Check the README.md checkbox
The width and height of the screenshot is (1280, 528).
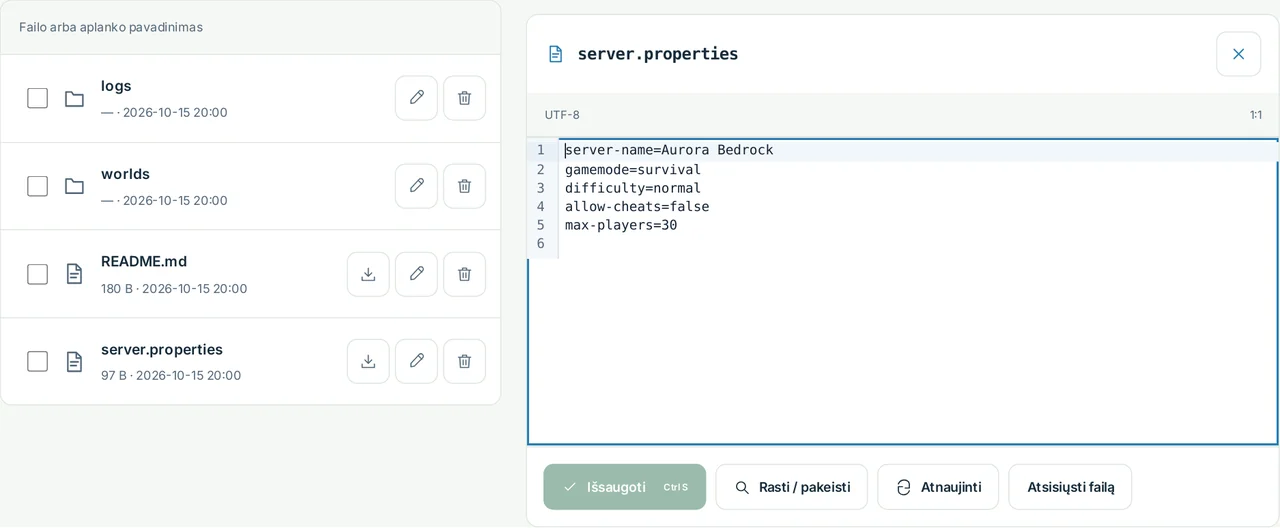[x=37, y=274]
